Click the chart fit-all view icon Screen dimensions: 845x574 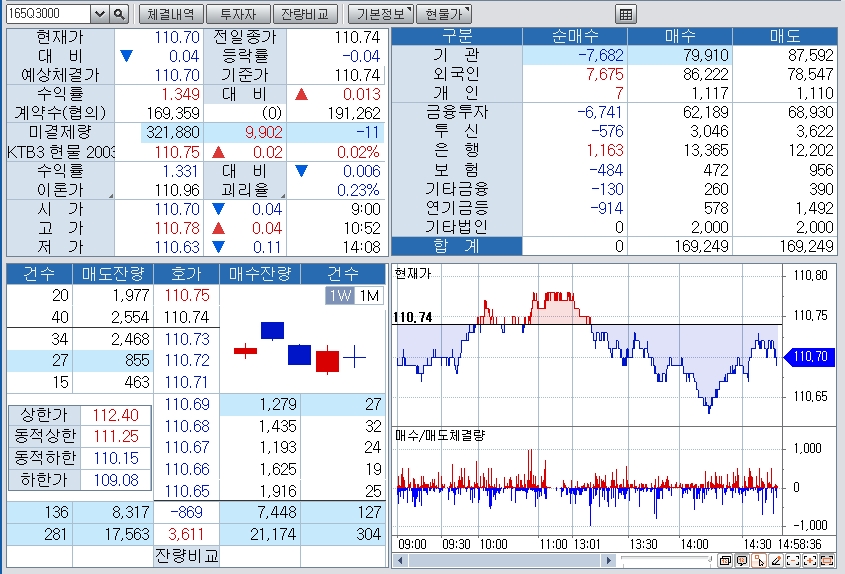click(x=827, y=561)
